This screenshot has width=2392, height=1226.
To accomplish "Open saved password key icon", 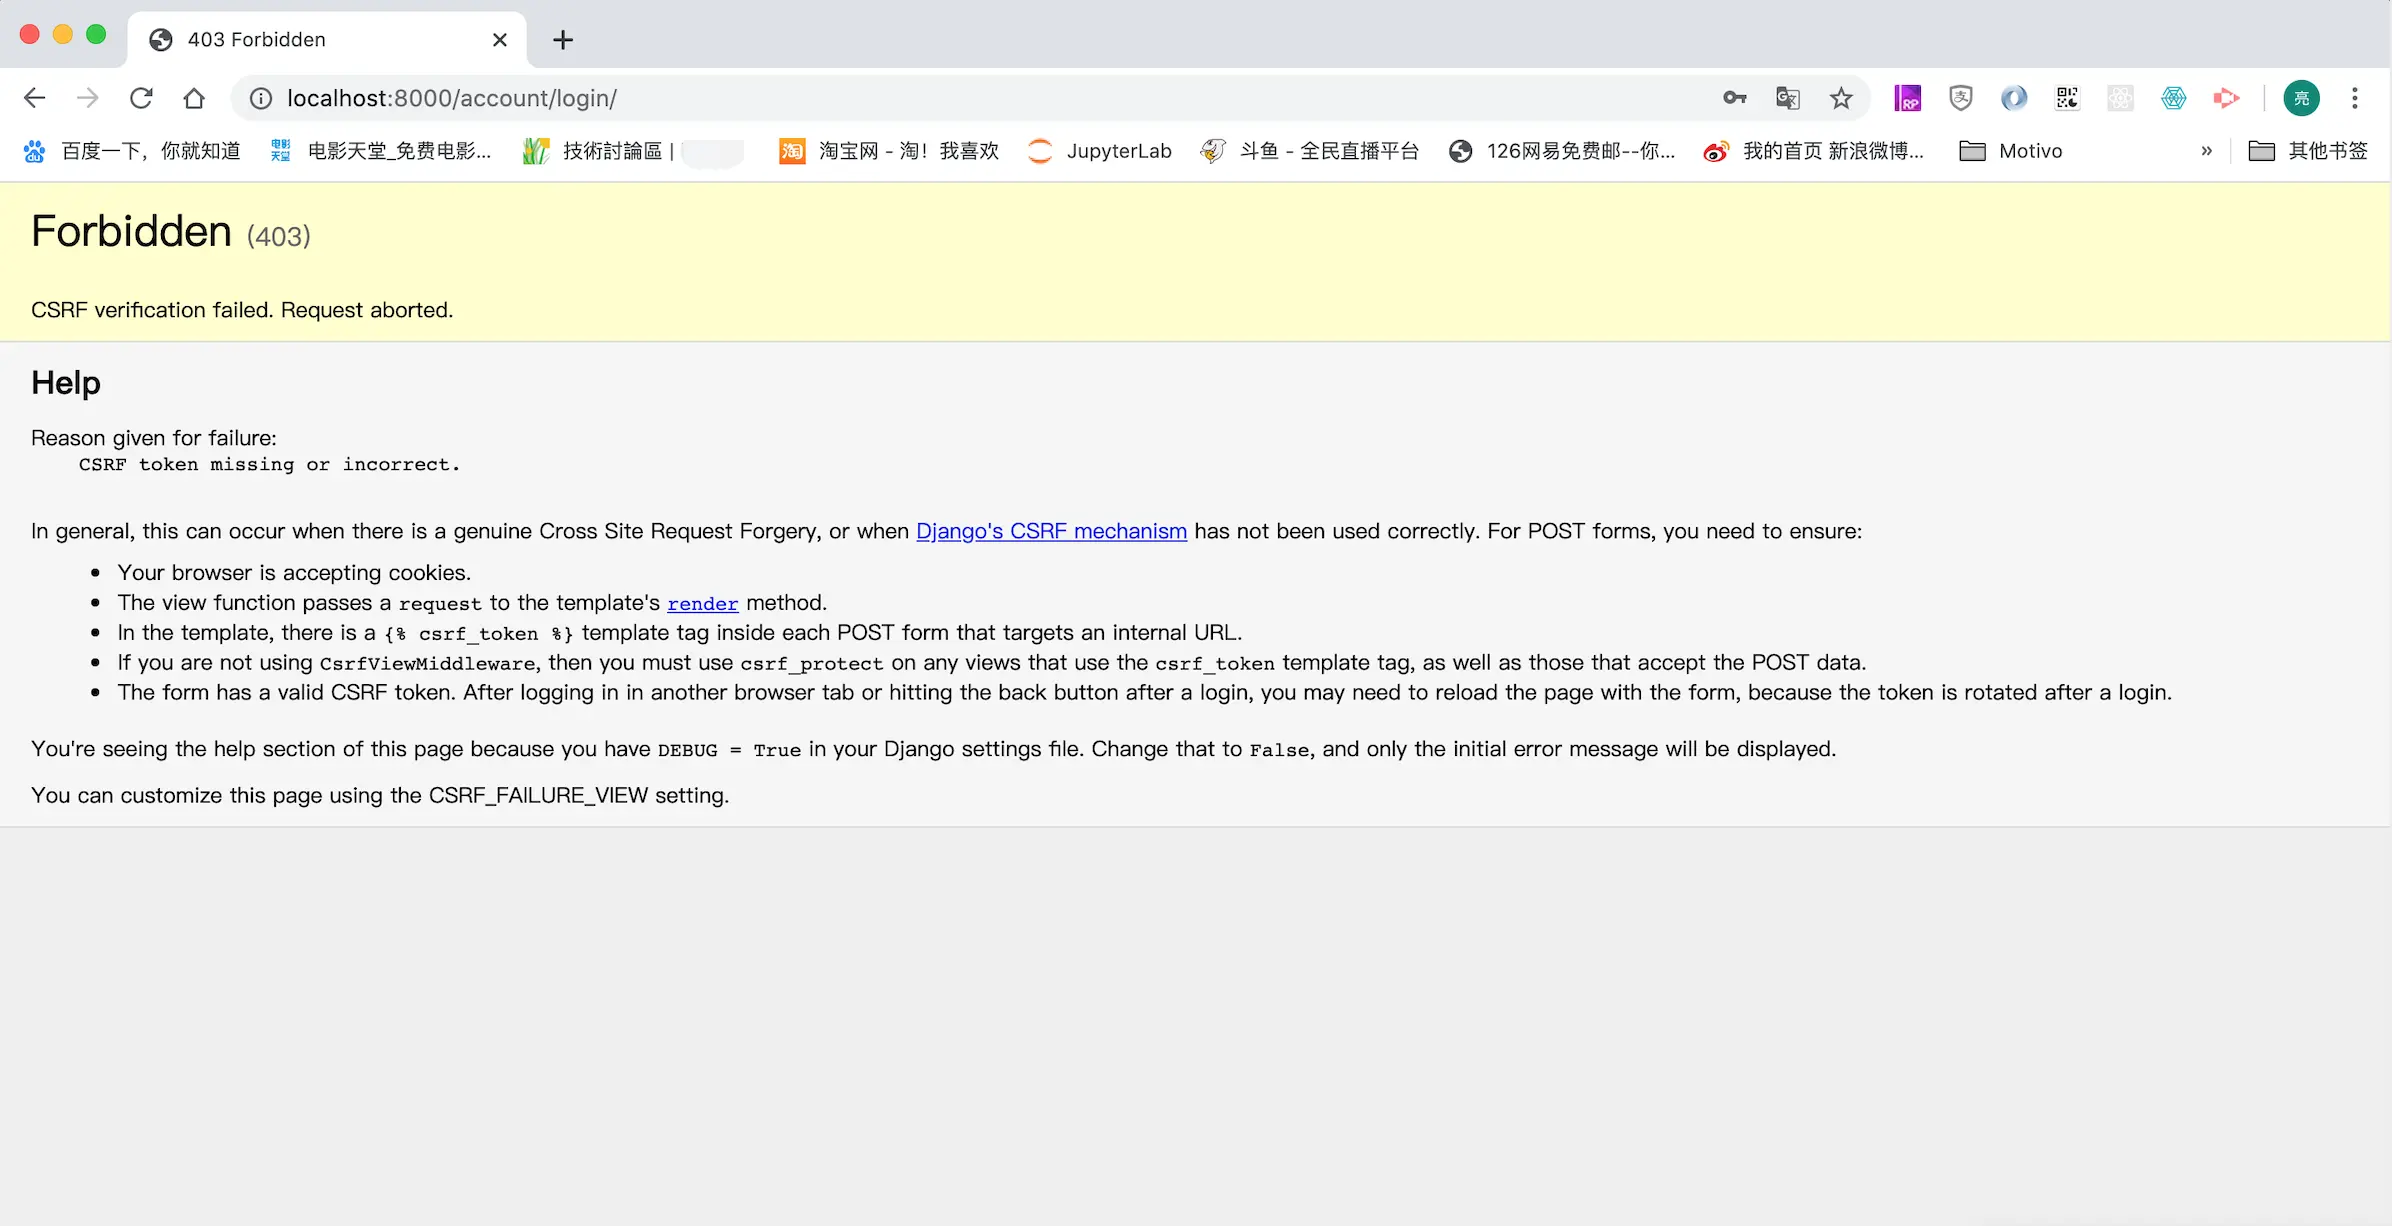I will point(1734,98).
